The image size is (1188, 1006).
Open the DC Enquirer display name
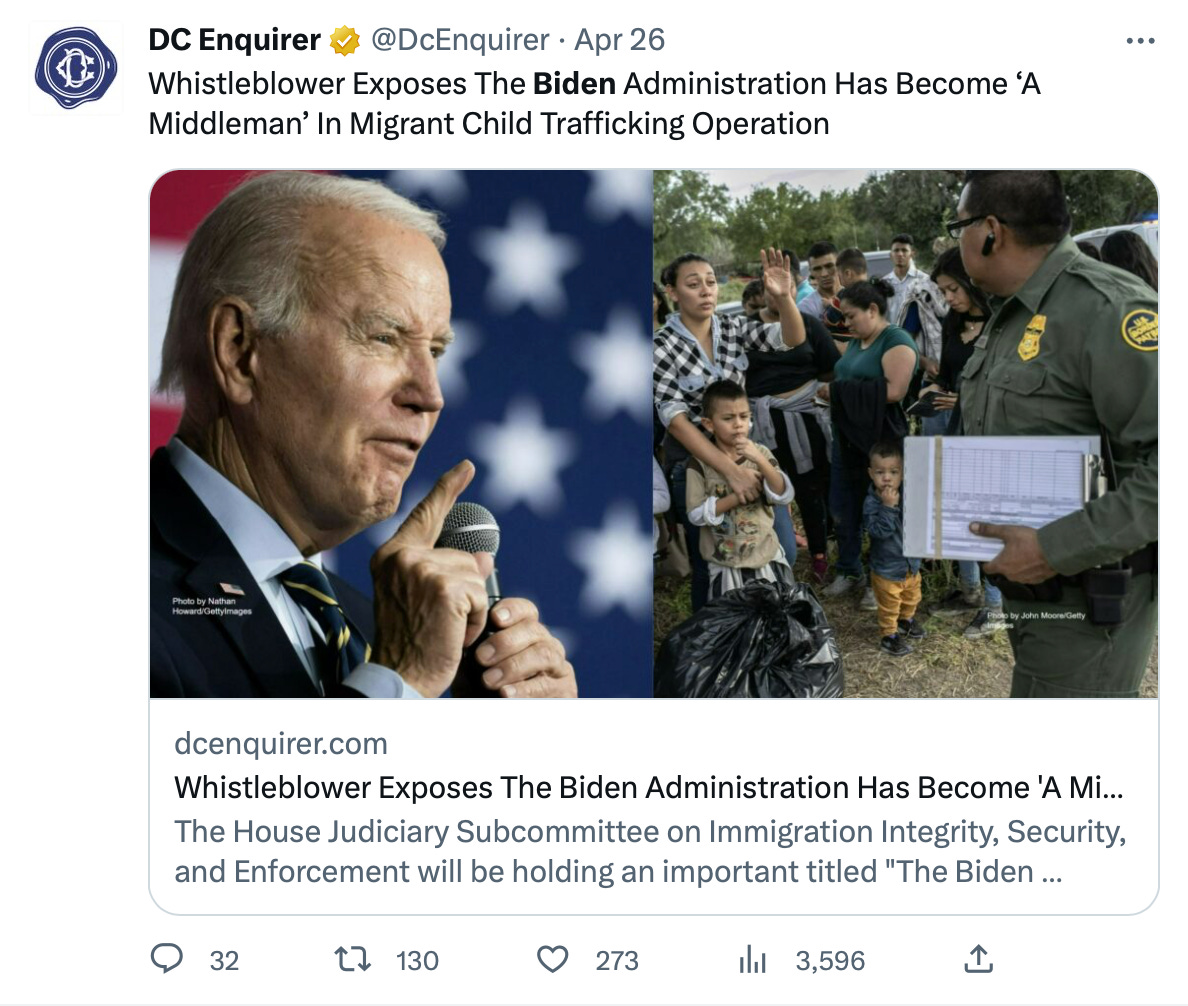pos(234,40)
